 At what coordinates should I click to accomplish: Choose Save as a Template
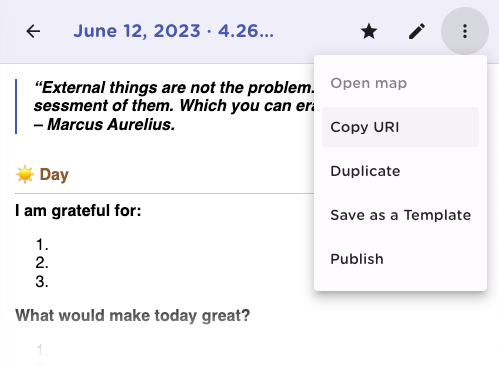(400, 215)
